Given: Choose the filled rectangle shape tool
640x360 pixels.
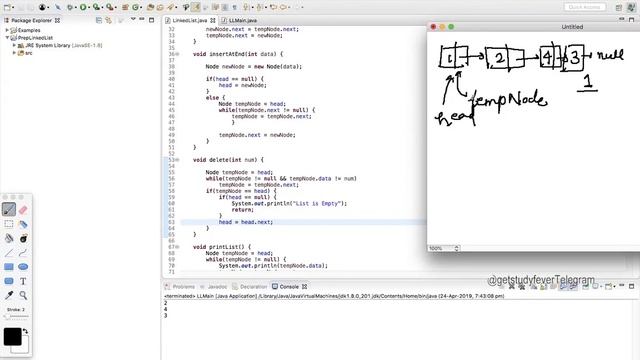Looking at the screenshot, I should [9, 267].
